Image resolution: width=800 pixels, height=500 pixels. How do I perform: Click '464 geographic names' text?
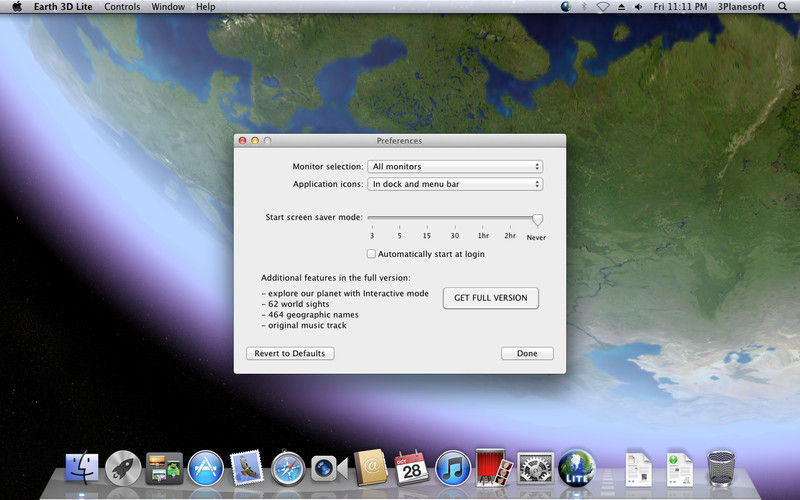(313, 315)
